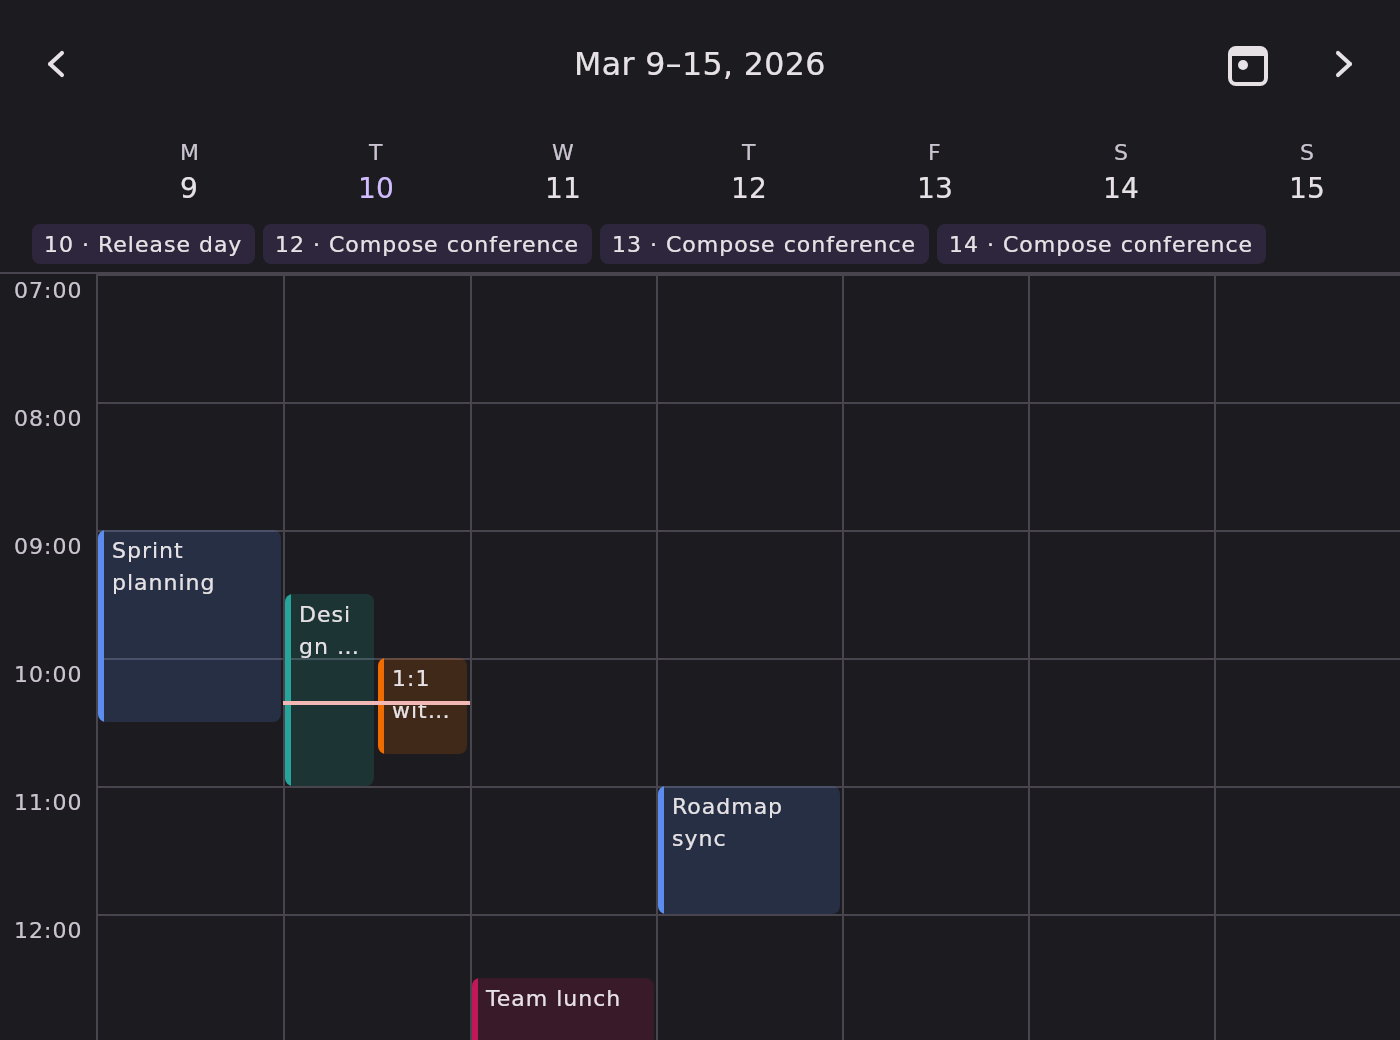Open the Sprint planning event
The image size is (1400, 1040).
coord(190,626)
